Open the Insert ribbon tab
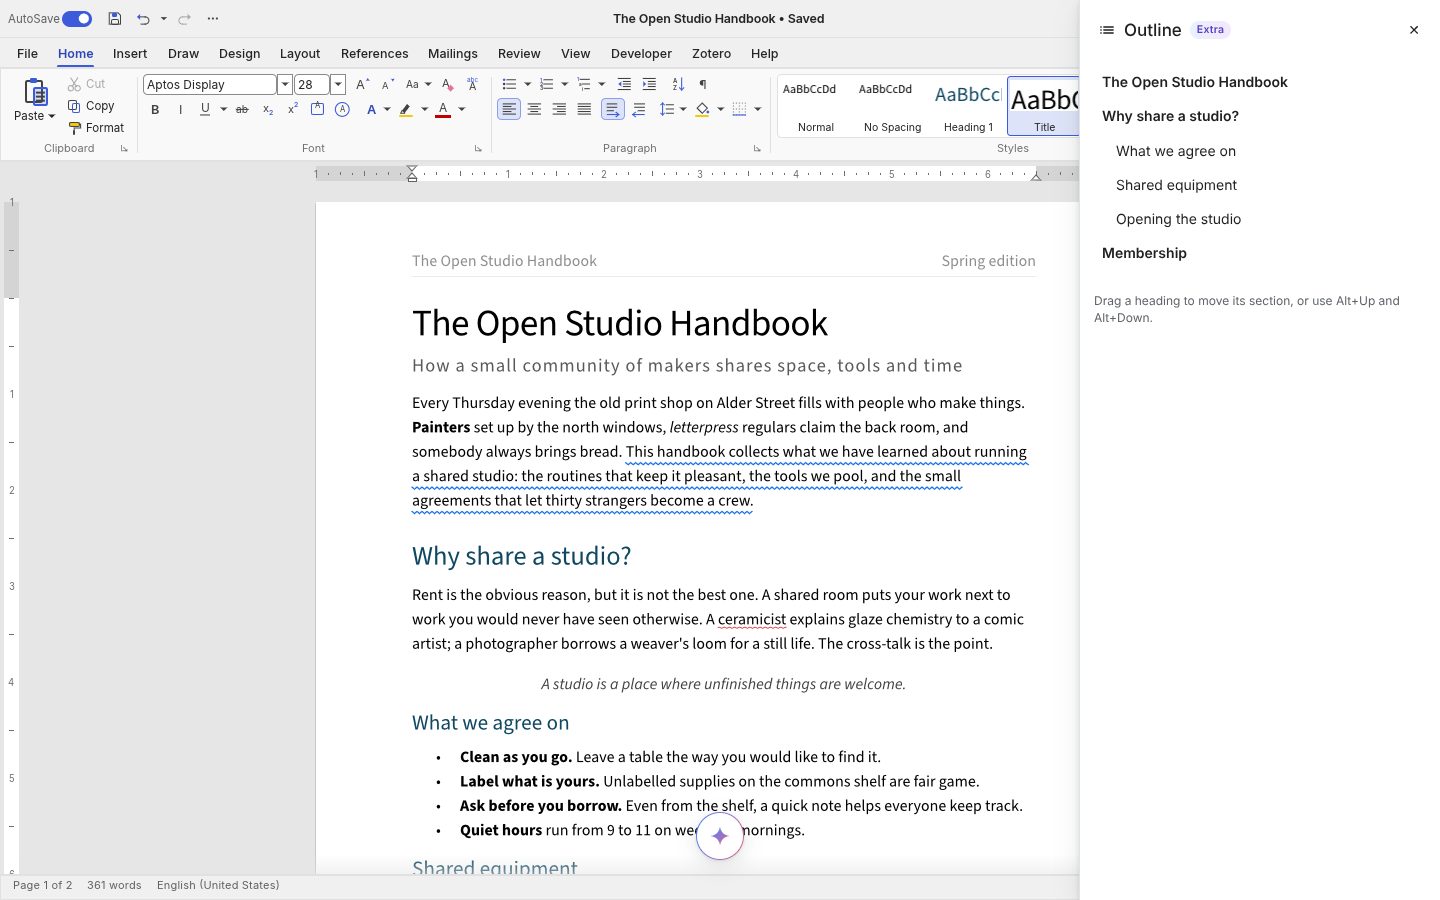The width and height of the screenshot is (1440, 900). click(130, 54)
